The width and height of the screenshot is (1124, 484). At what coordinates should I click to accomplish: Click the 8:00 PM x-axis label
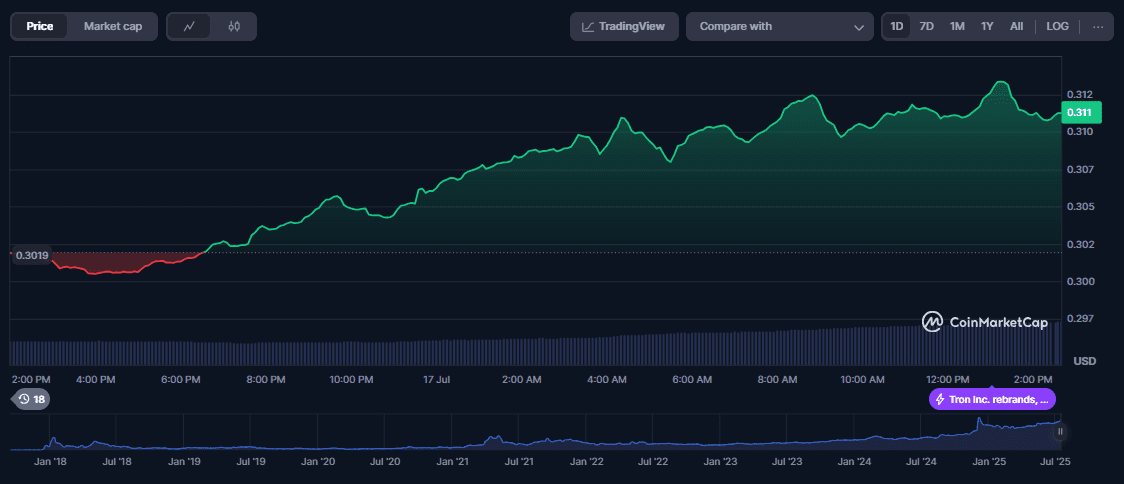(x=265, y=379)
